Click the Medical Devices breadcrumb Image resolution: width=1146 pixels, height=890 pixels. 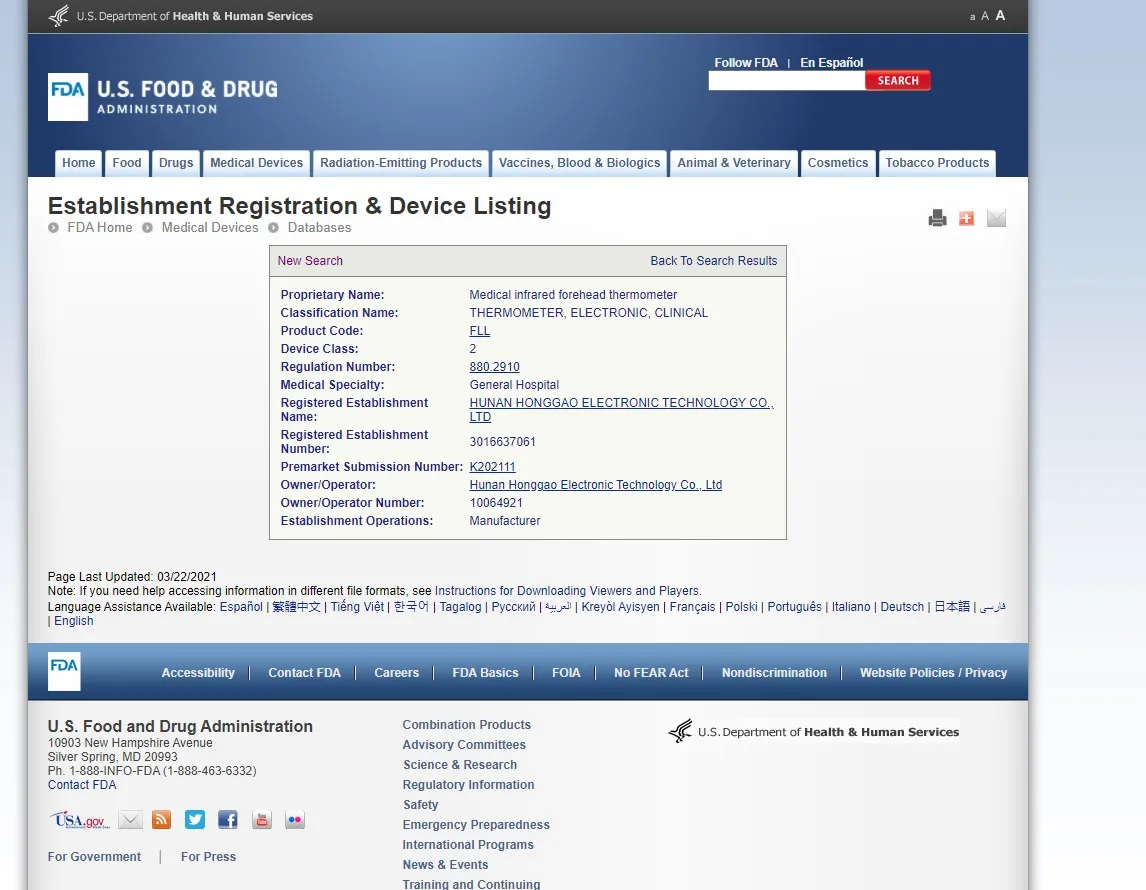click(x=210, y=227)
